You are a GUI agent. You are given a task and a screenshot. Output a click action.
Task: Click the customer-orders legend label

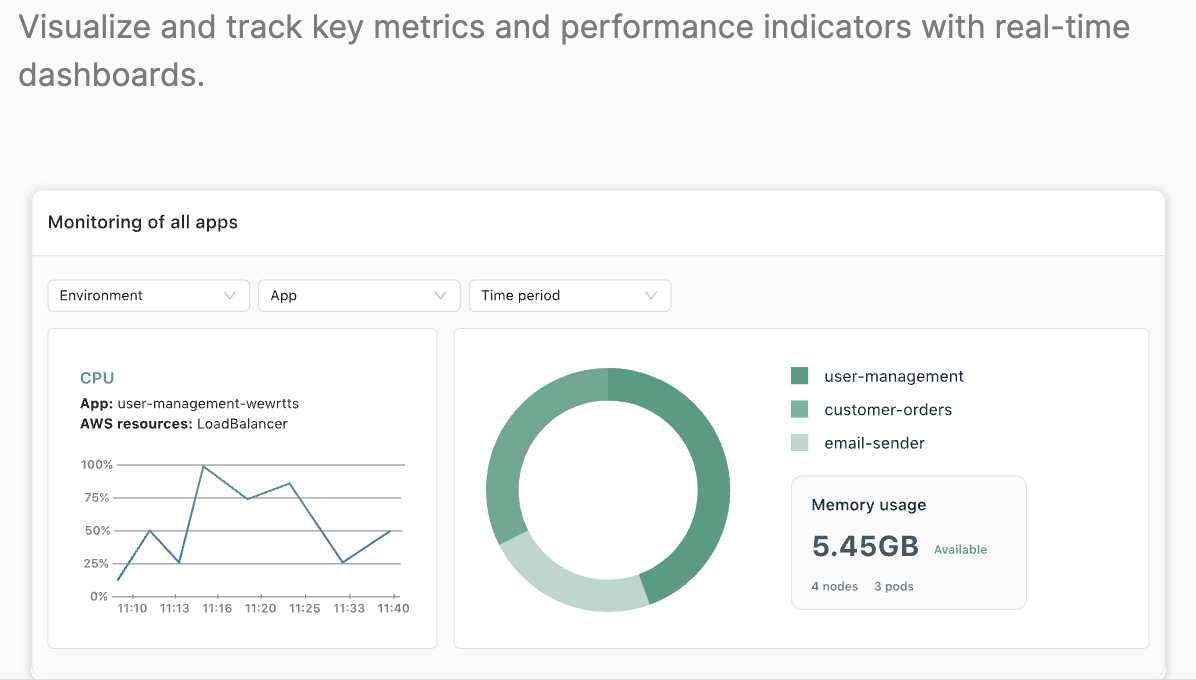[888, 409]
